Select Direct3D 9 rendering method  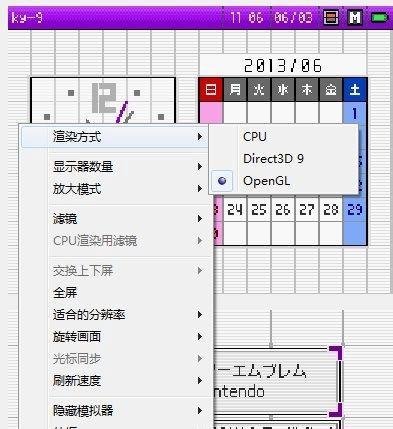[x=283, y=159]
